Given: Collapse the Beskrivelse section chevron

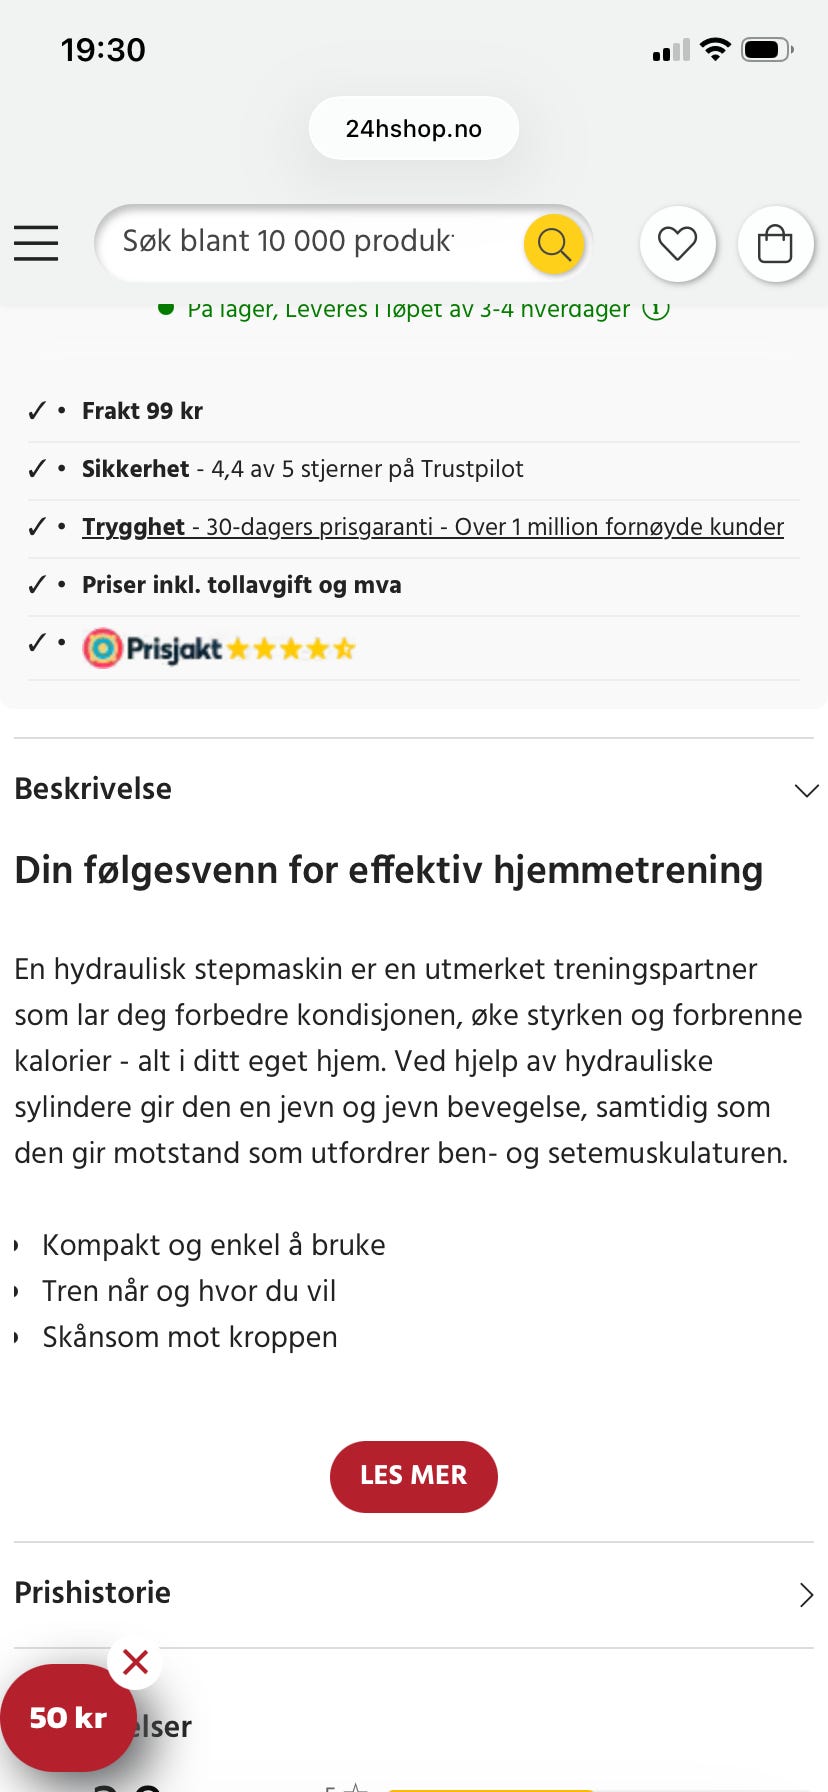Looking at the screenshot, I should click(806, 790).
